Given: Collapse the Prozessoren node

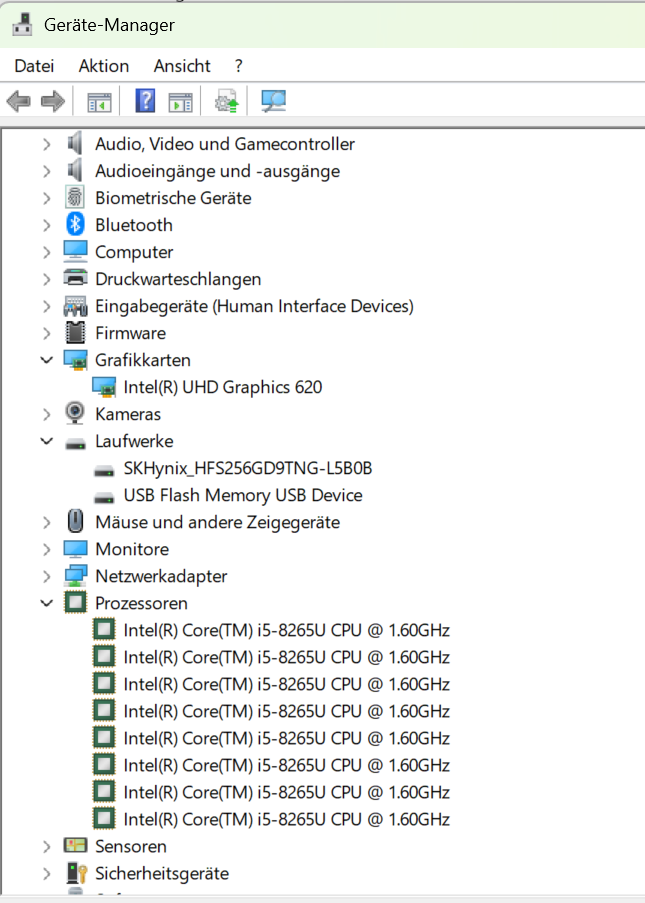Looking at the screenshot, I should [47, 603].
